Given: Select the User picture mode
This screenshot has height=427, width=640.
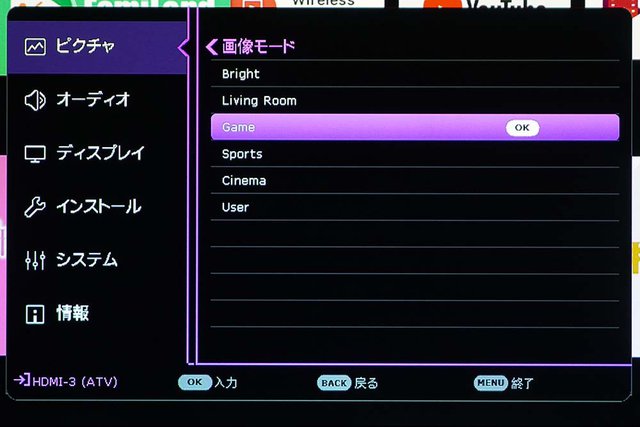Looking at the screenshot, I should pyautogui.click(x=415, y=207).
